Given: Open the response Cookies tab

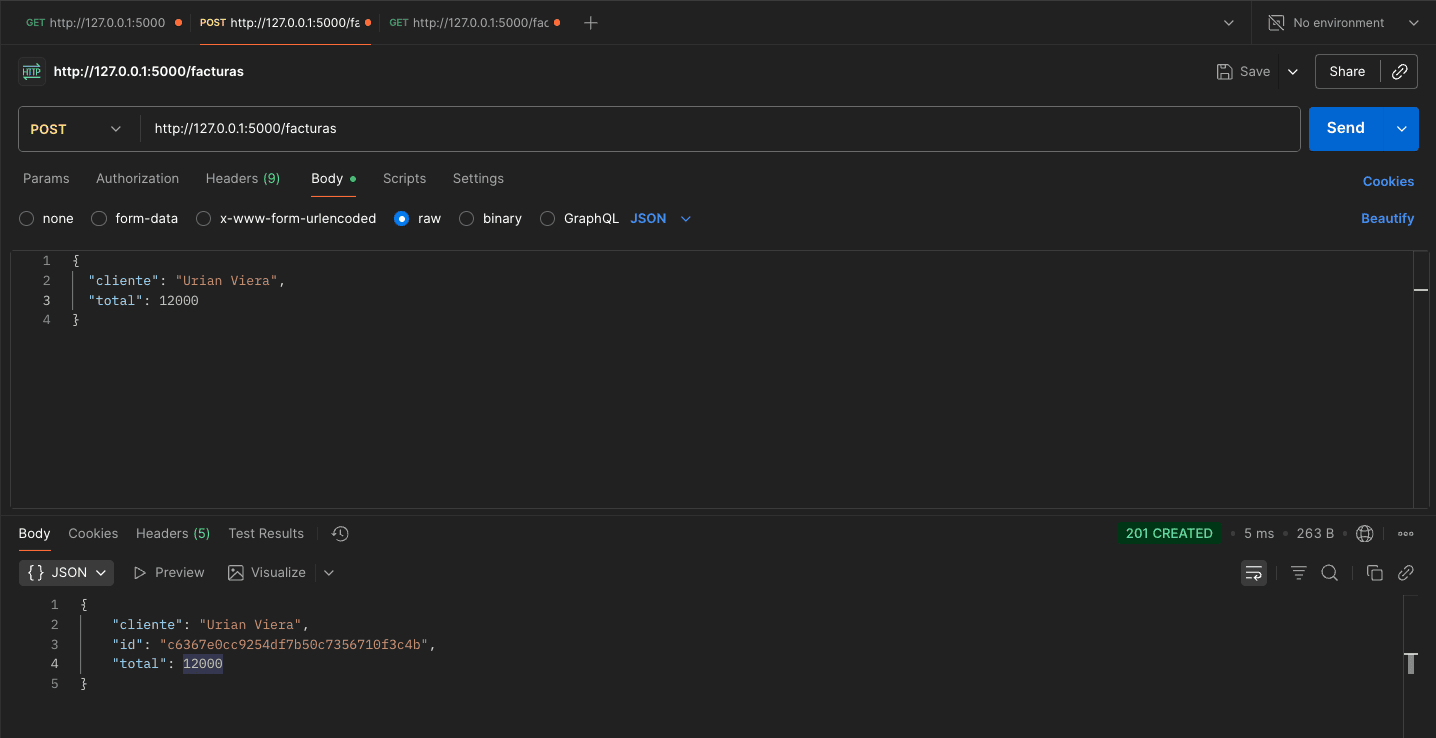Looking at the screenshot, I should coord(93,533).
